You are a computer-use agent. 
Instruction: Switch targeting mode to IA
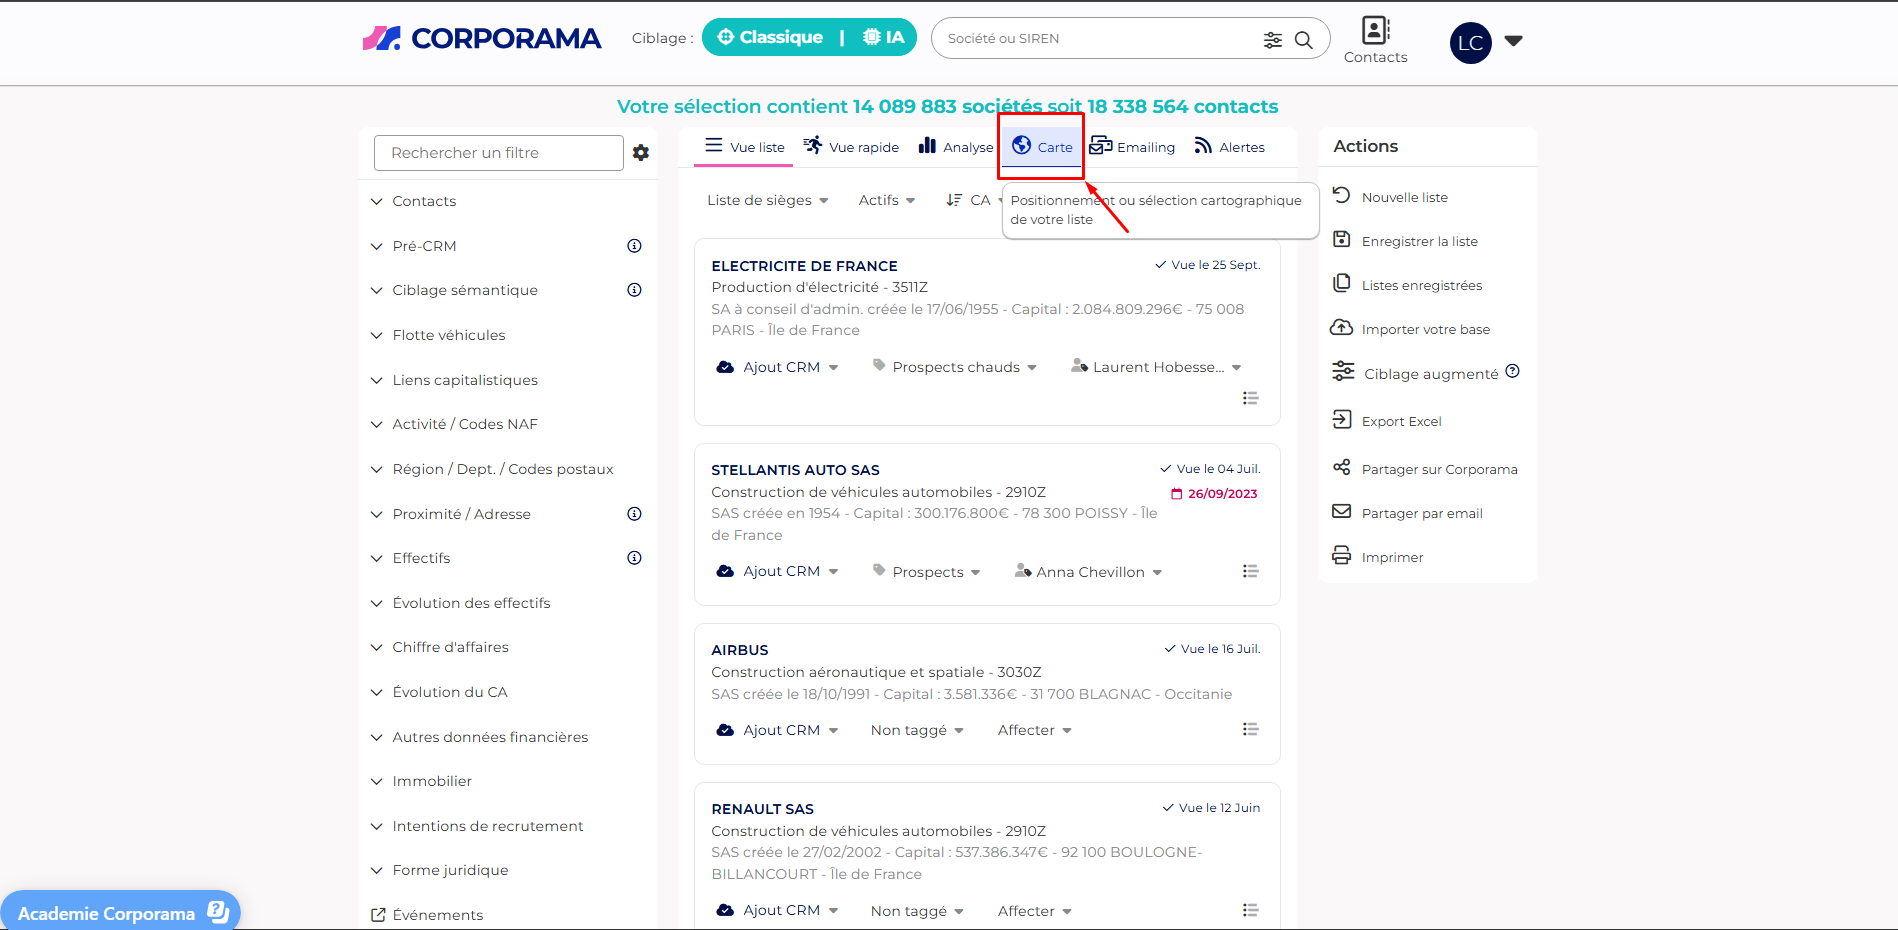click(x=884, y=38)
